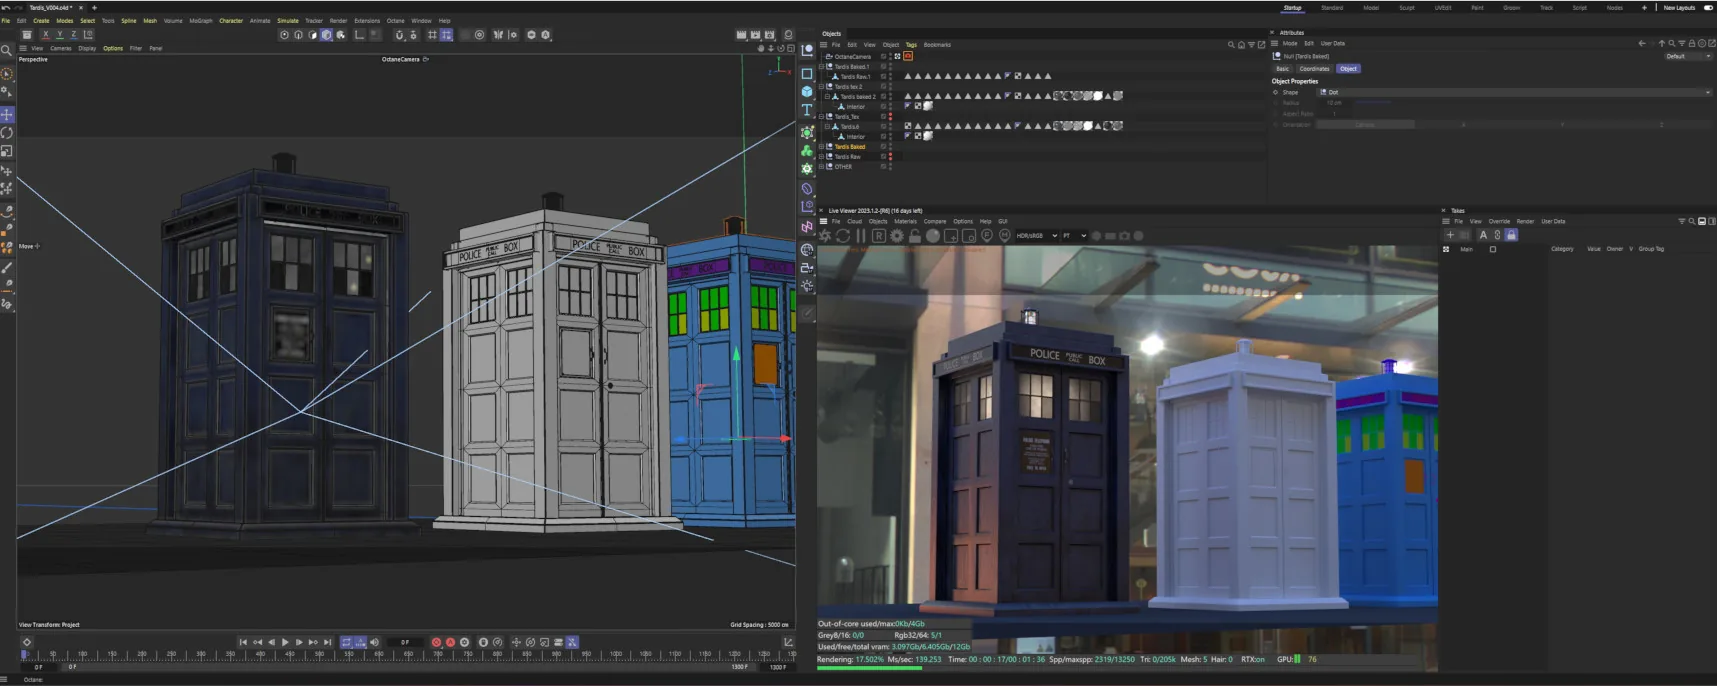Collapse the Tardis tex.2 object group

tap(822, 87)
